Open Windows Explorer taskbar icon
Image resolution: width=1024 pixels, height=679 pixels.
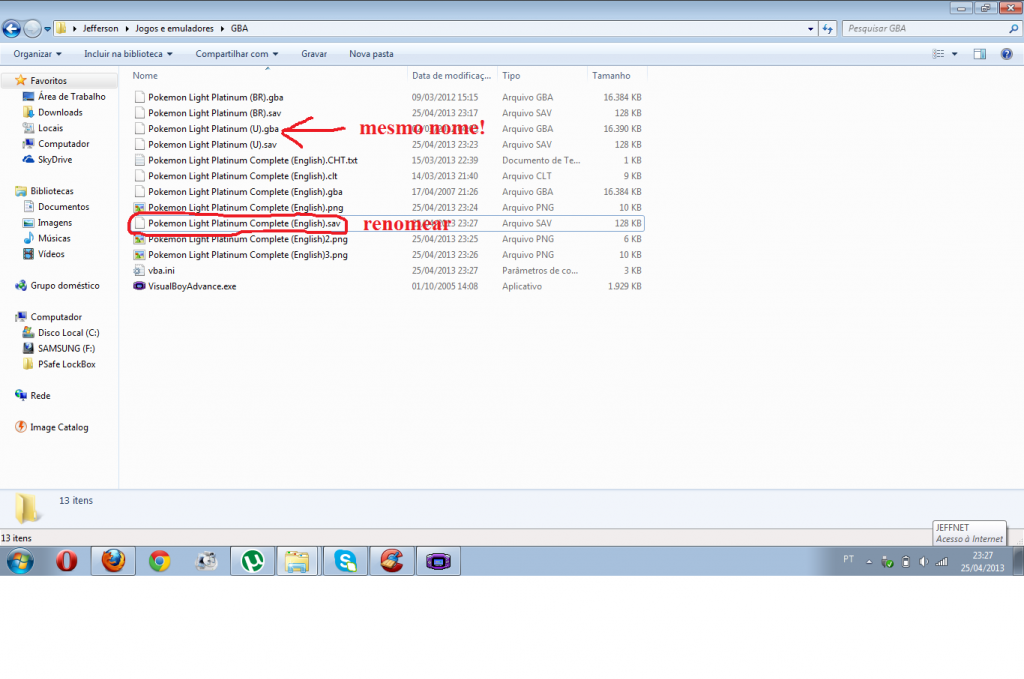pos(297,561)
